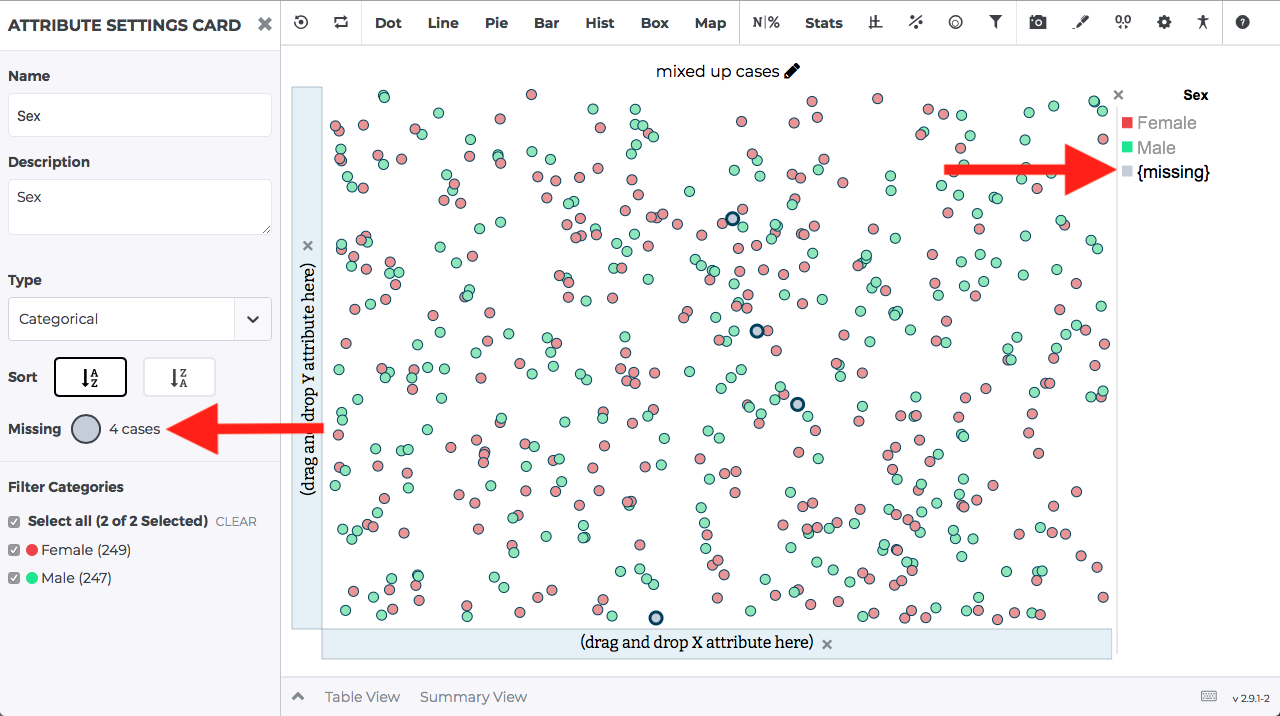Open the Type Categorical dropdown
The width and height of the screenshot is (1280, 716).
click(140, 319)
